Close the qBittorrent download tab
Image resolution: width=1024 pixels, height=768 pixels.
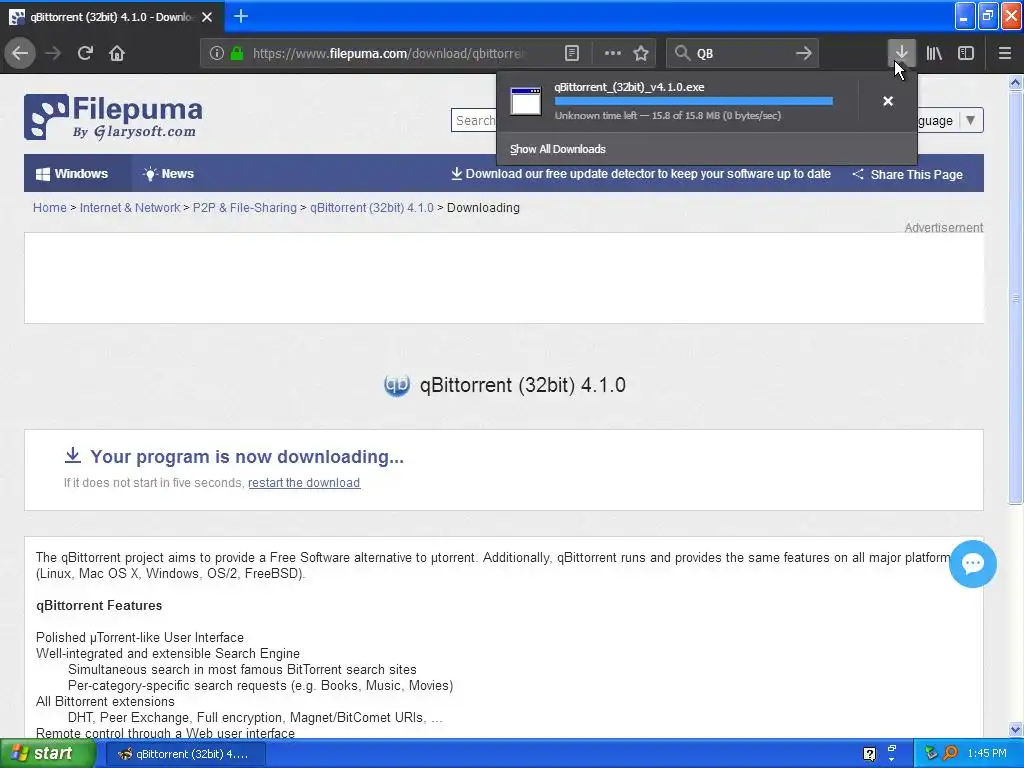pos(207,17)
